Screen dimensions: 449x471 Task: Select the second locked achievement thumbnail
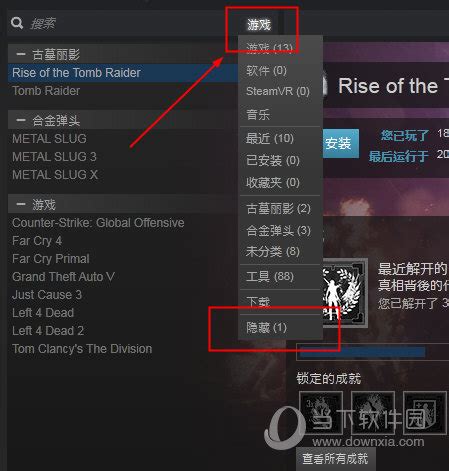373,413
